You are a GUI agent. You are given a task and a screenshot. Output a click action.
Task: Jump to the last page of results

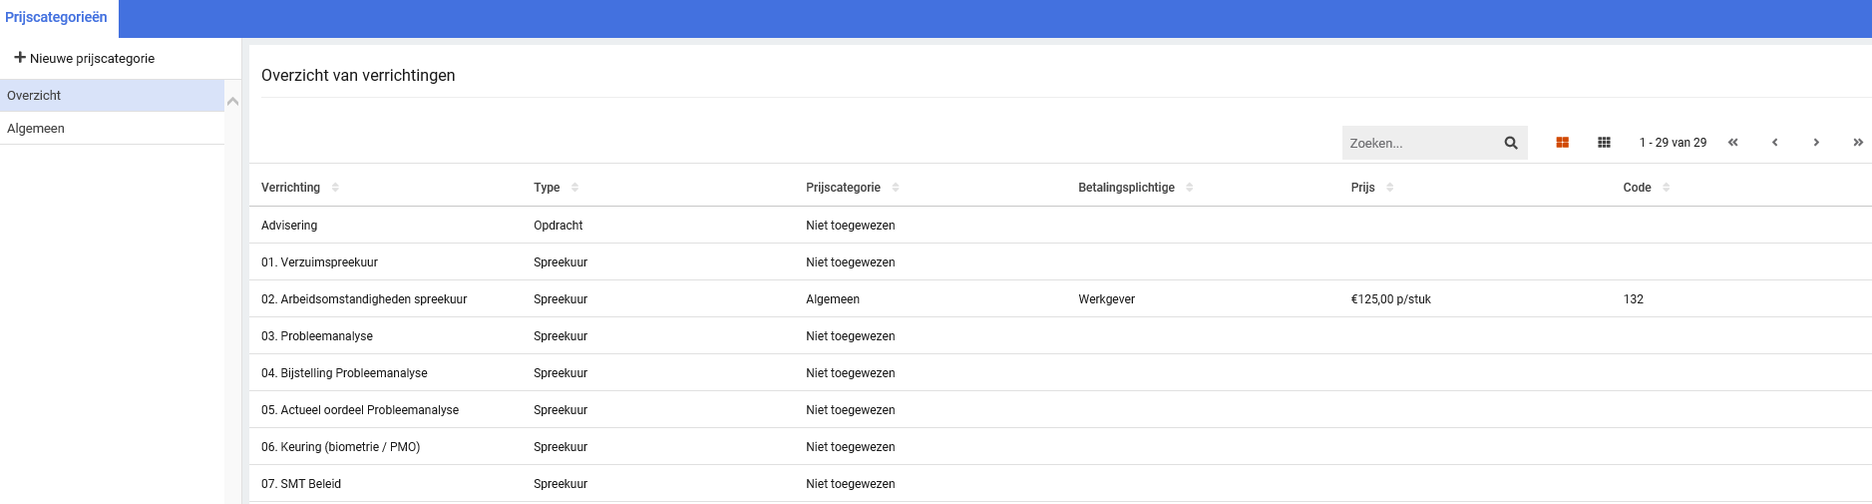click(1857, 143)
